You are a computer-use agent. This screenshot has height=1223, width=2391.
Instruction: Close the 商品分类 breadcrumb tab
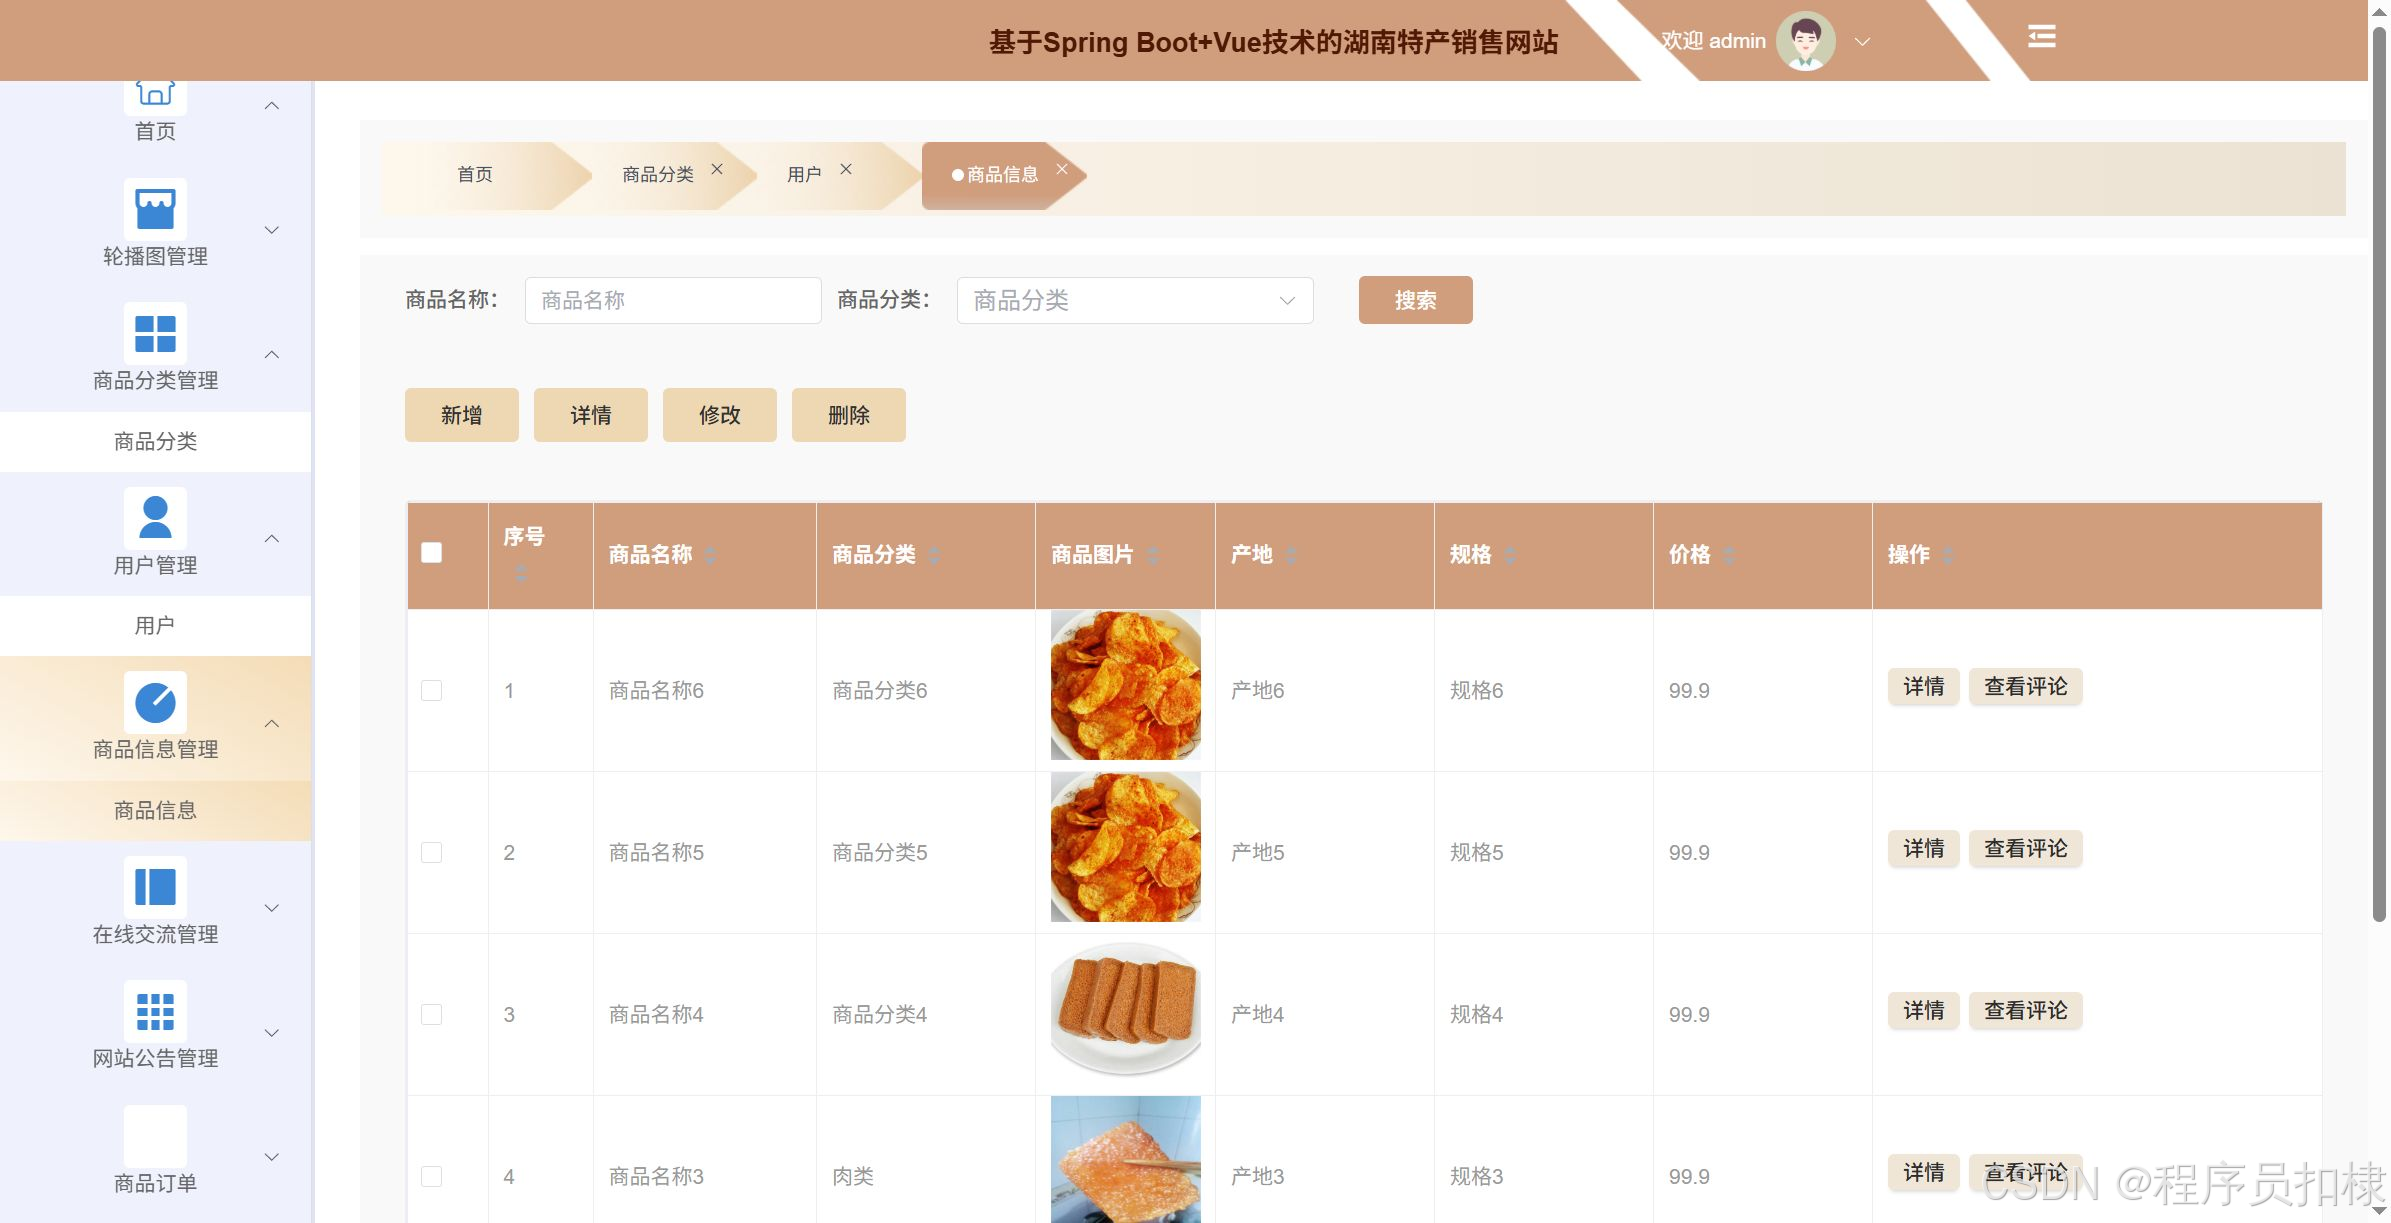point(717,169)
